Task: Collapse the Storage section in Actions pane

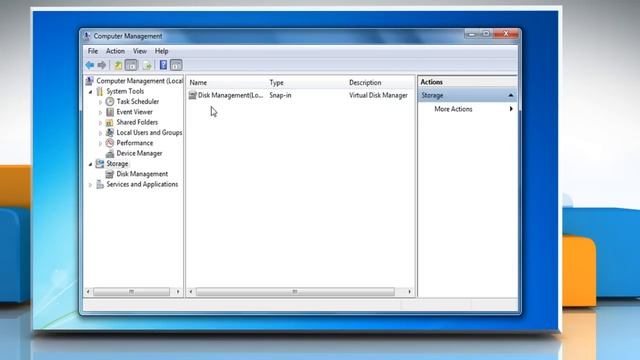Action: tap(511, 95)
